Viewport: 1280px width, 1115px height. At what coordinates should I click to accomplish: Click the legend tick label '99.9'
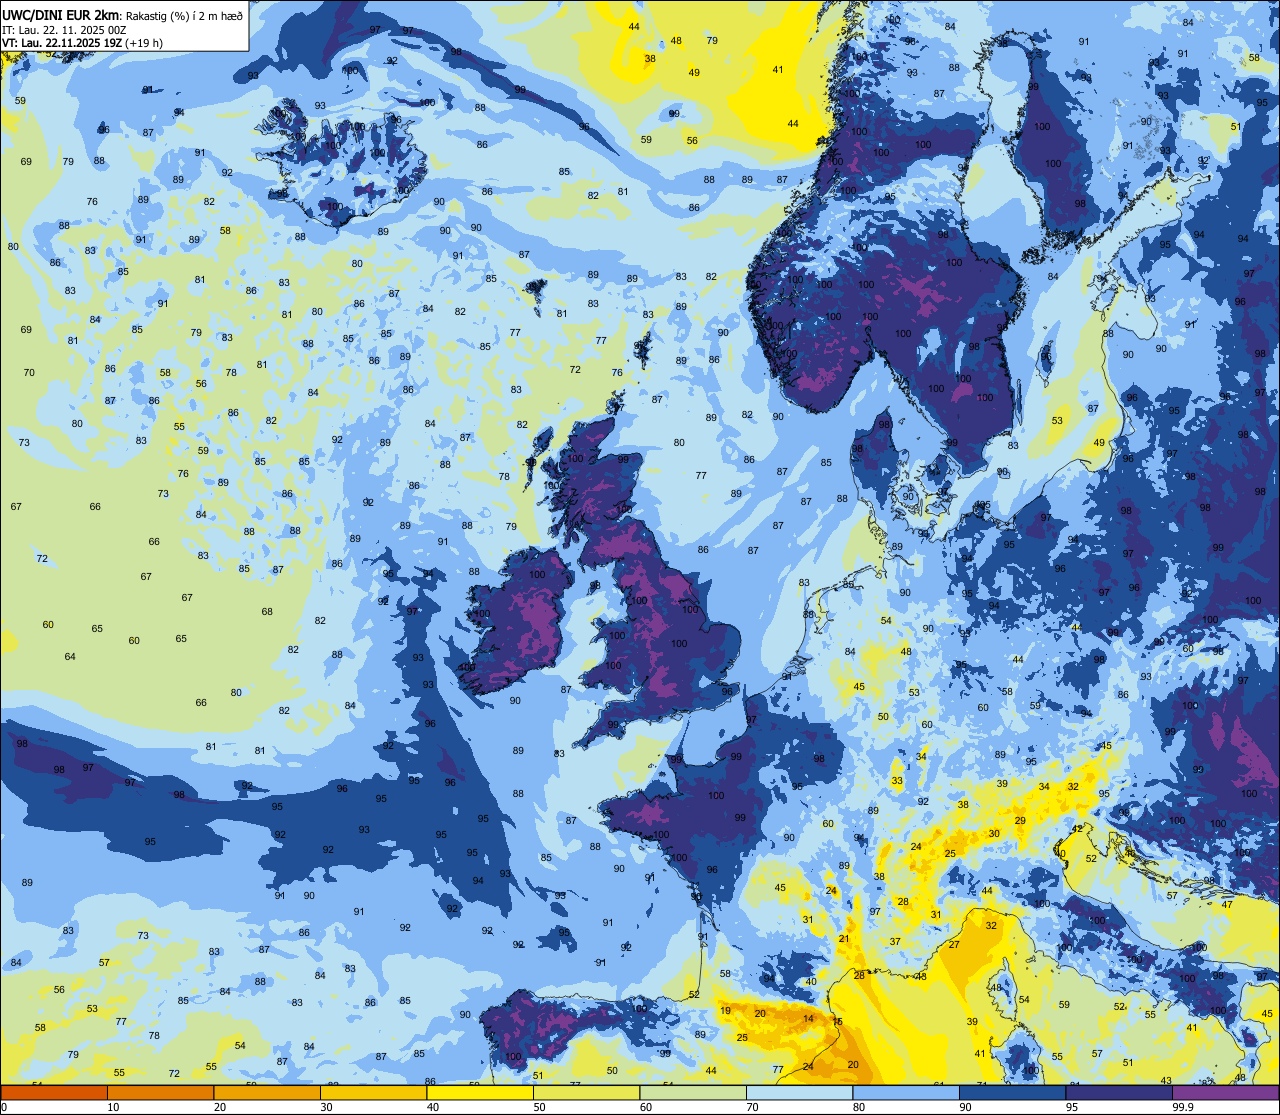[1183, 1107]
